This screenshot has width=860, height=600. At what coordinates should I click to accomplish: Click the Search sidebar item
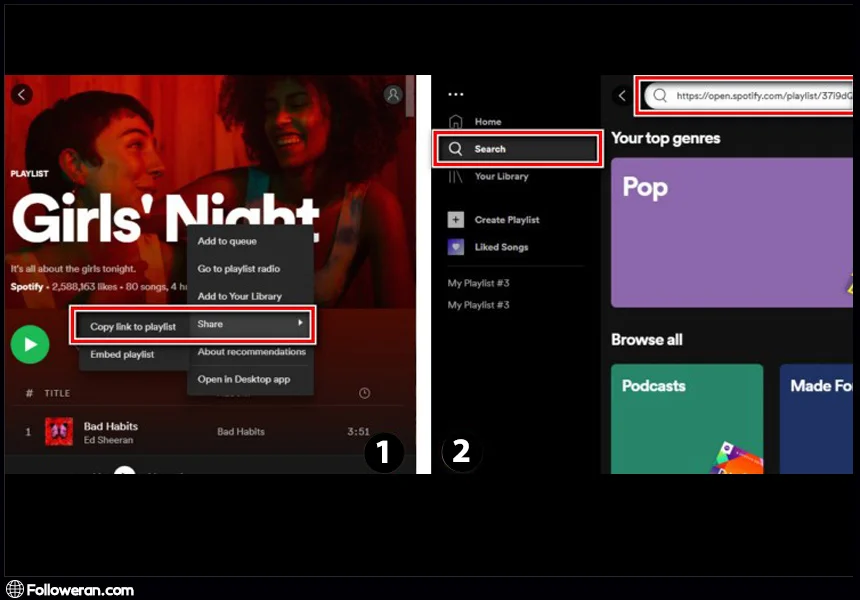tap(518, 149)
